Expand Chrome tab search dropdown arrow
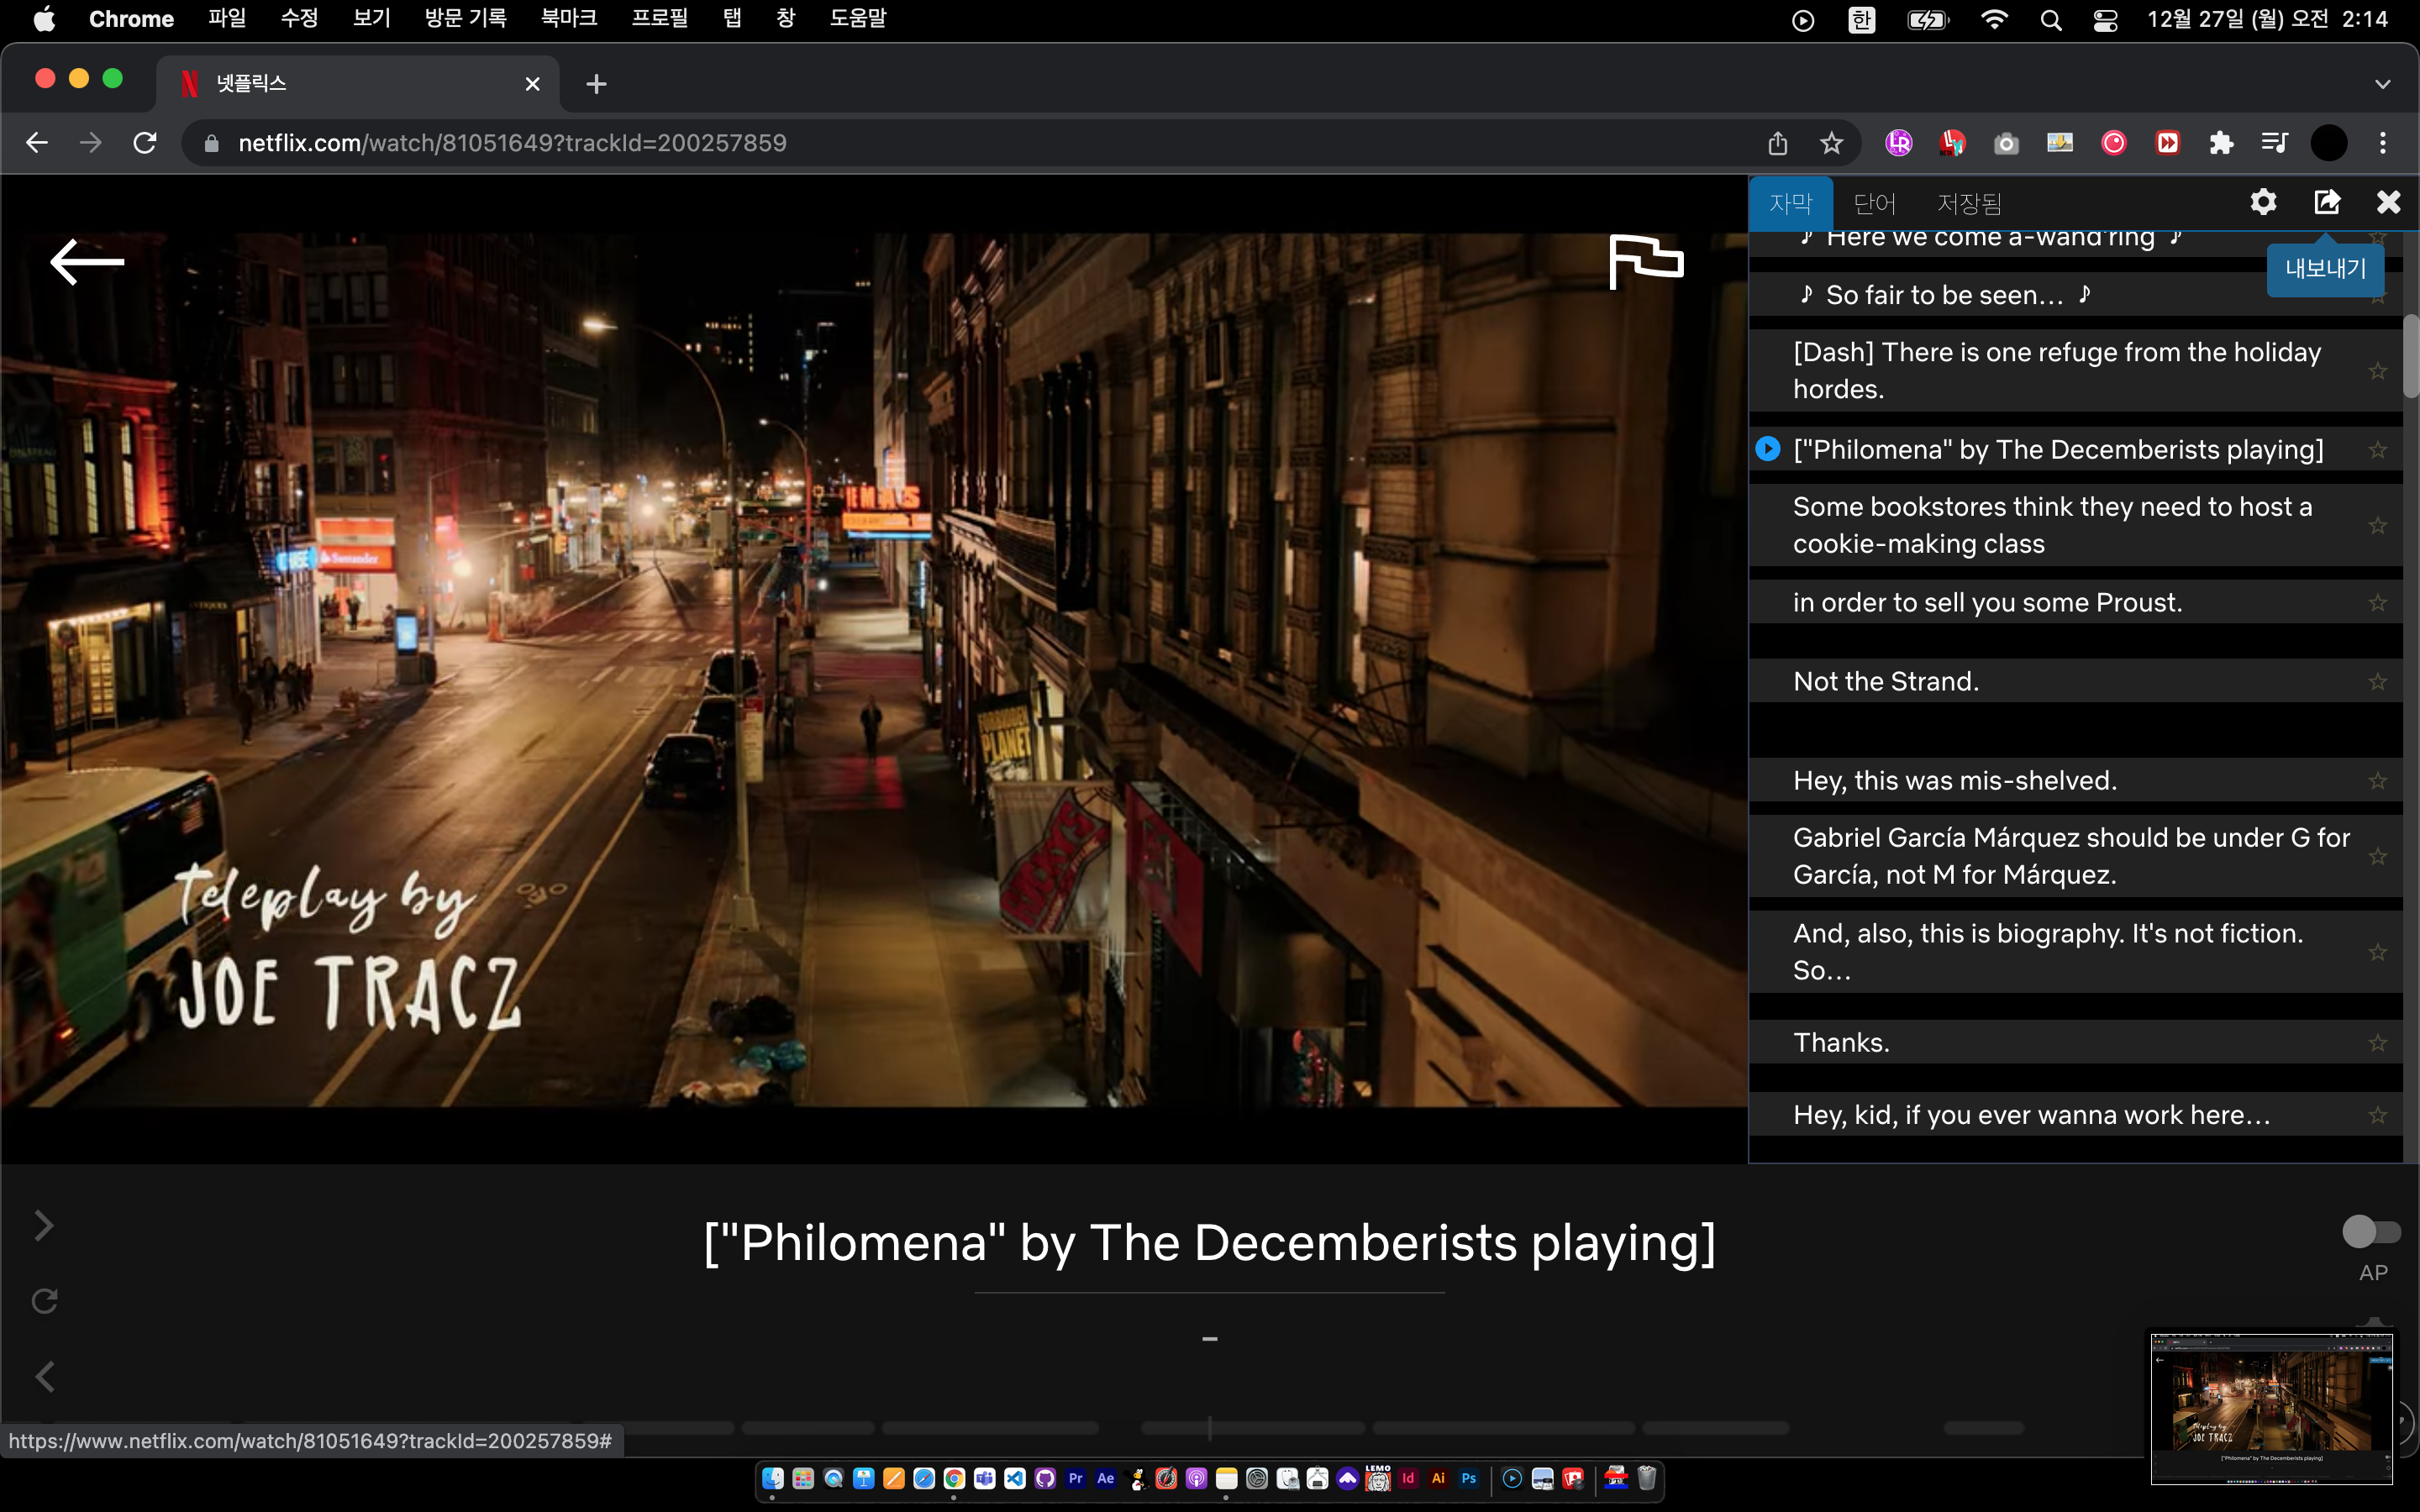The image size is (2420, 1512). [2382, 84]
